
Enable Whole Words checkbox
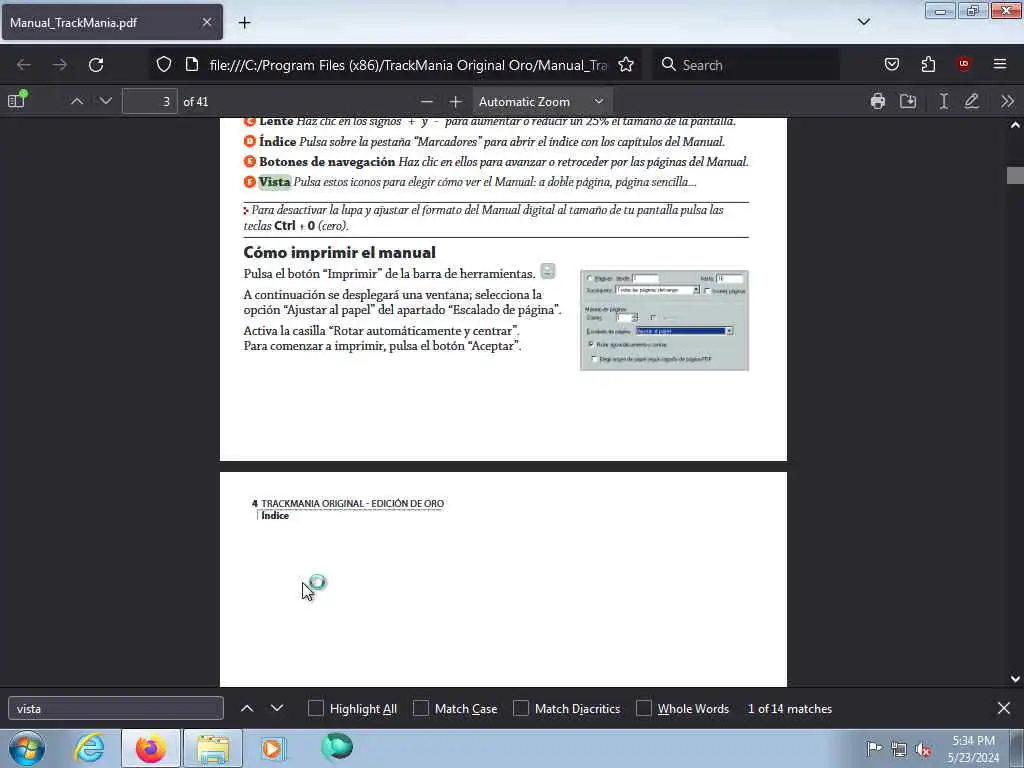644,709
